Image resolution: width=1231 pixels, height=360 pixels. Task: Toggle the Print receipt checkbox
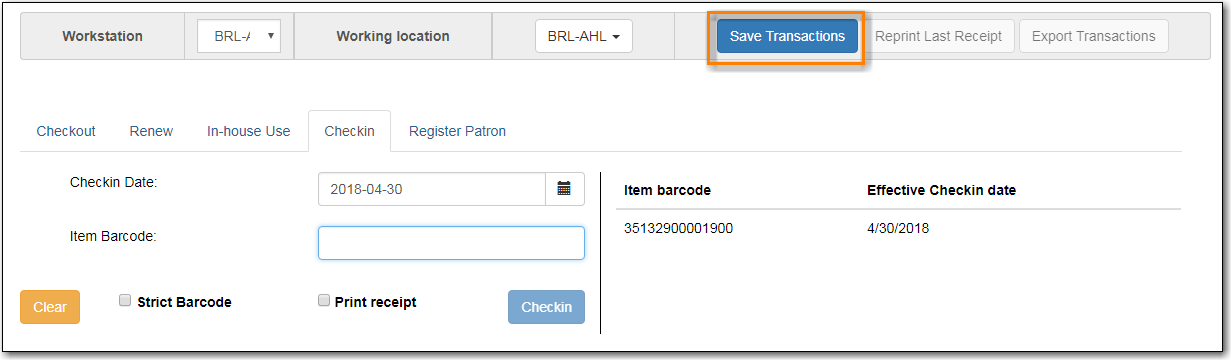(323, 300)
